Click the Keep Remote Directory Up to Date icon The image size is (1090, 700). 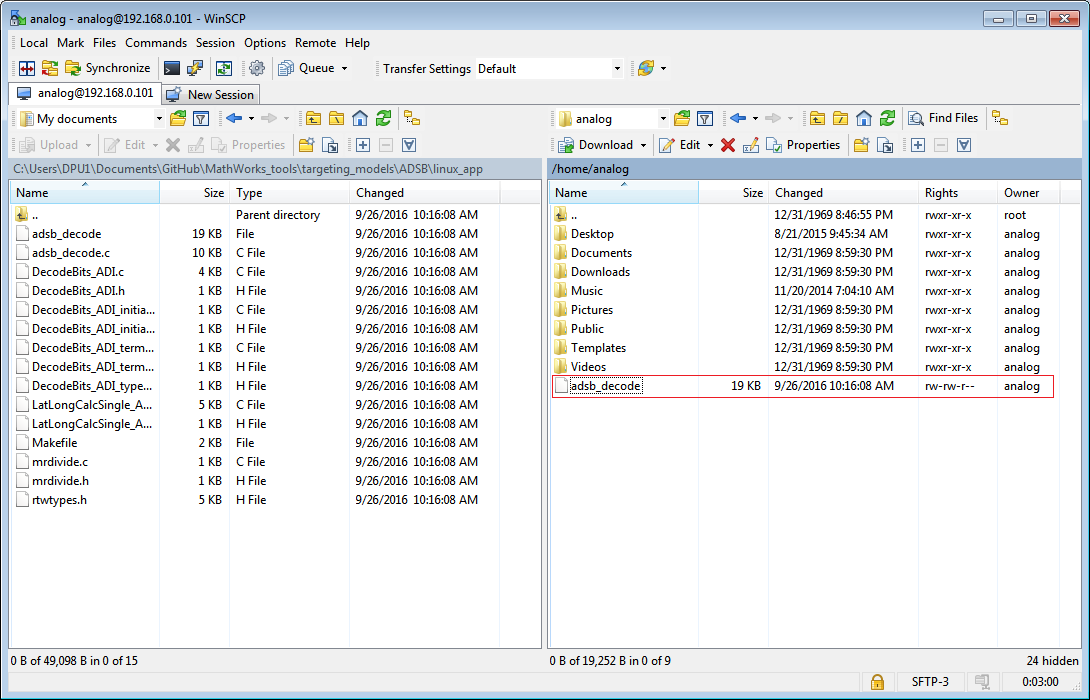(224, 68)
